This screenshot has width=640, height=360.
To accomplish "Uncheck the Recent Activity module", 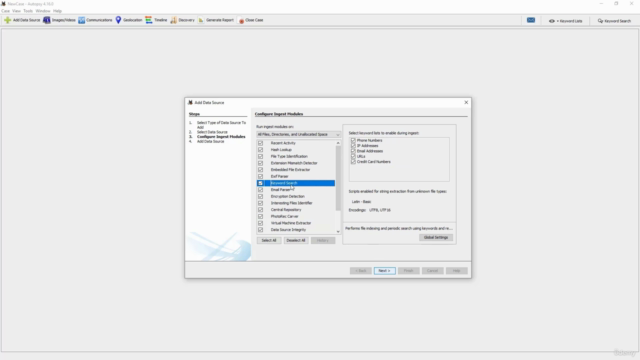I will point(260,143).
